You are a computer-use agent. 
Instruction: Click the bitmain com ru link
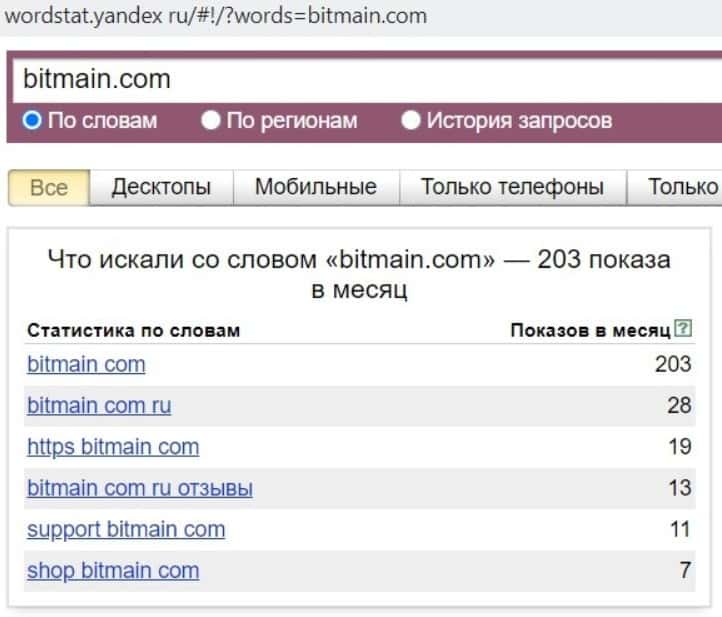tap(99, 405)
